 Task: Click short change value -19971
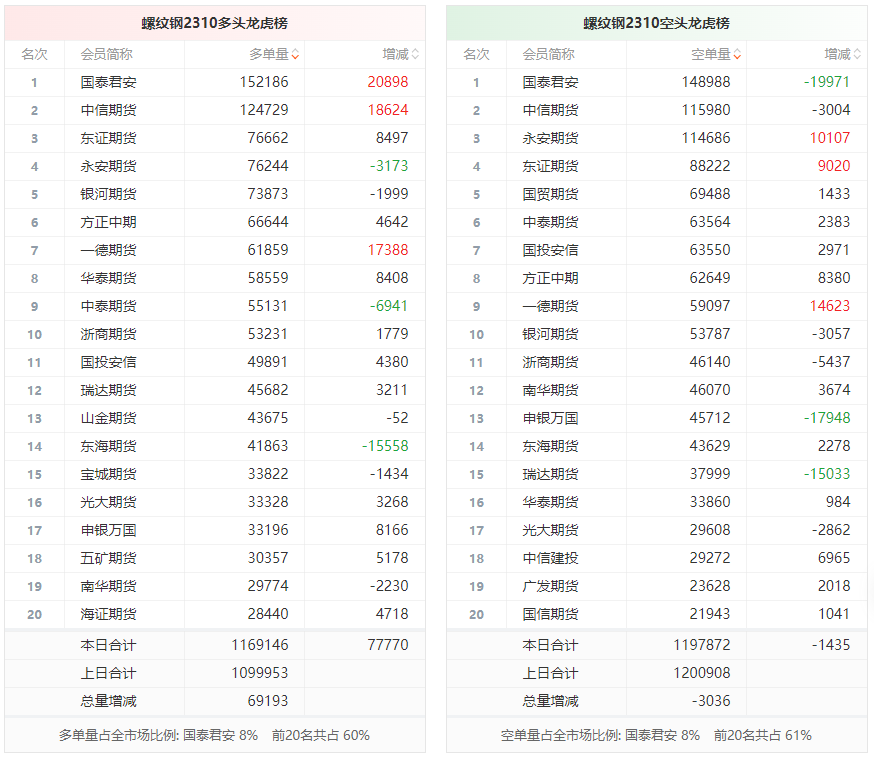pos(827,82)
